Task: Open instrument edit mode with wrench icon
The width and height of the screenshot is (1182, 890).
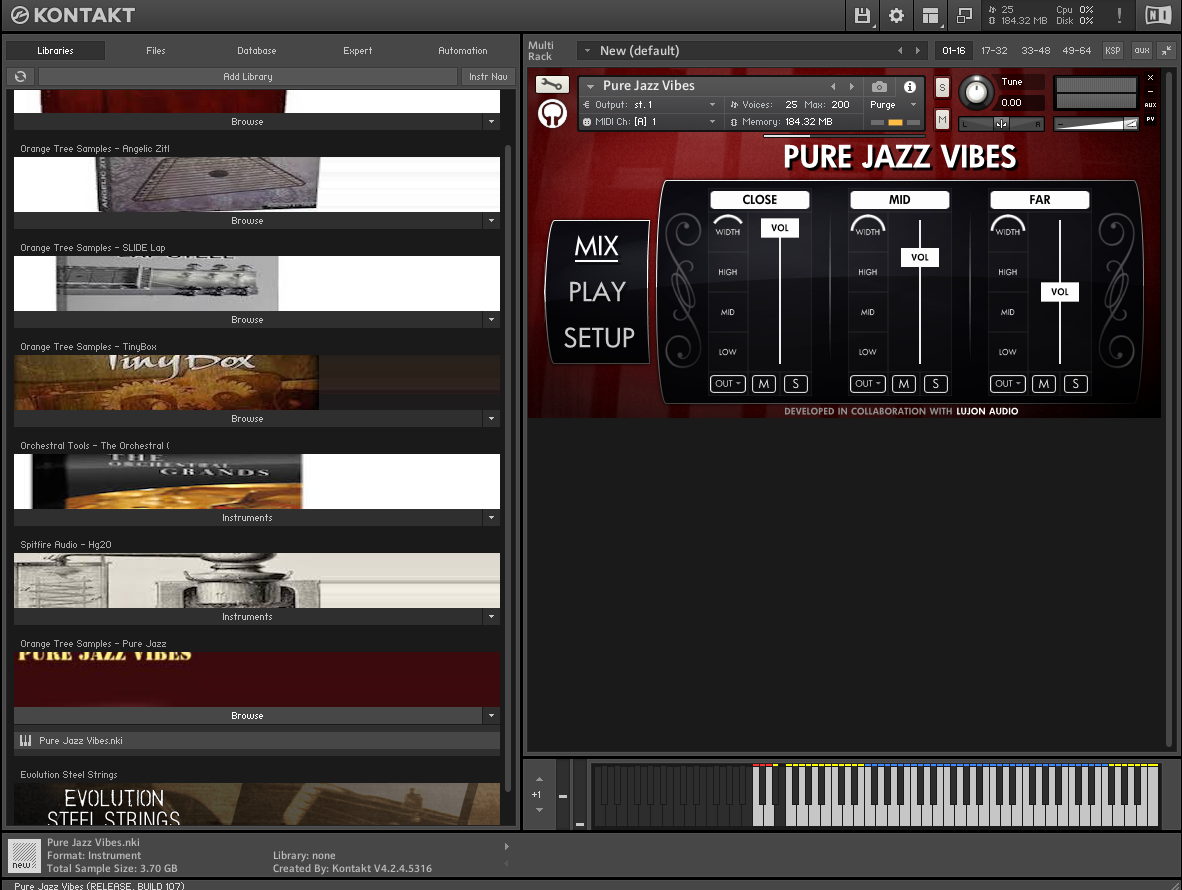Action: (x=552, y=85)
